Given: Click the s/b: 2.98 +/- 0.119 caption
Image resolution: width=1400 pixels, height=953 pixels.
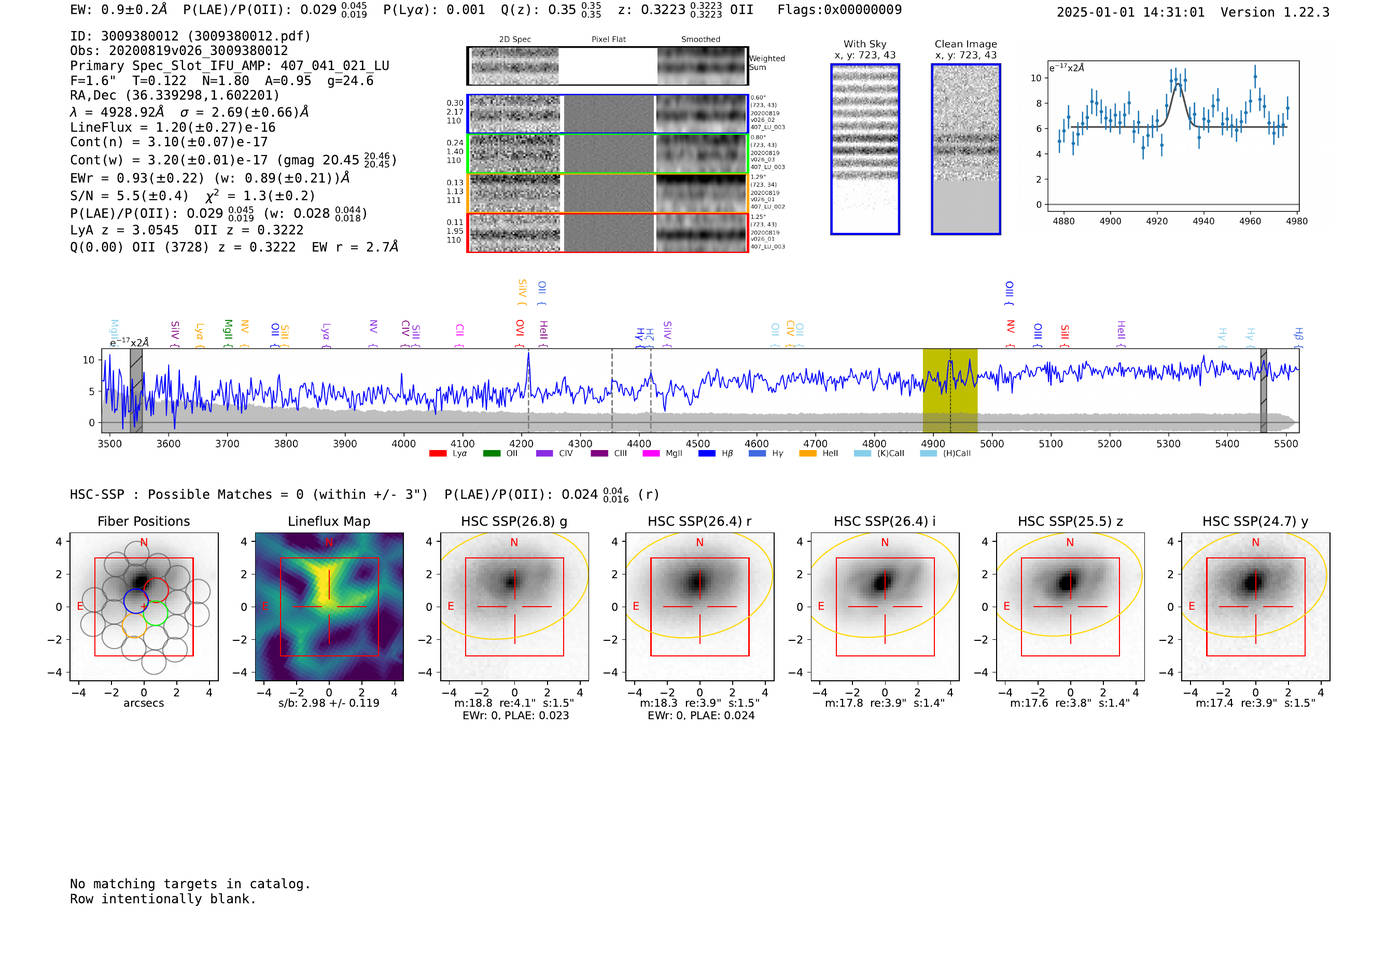Looking at the screenshot, I should pos(329,703).
